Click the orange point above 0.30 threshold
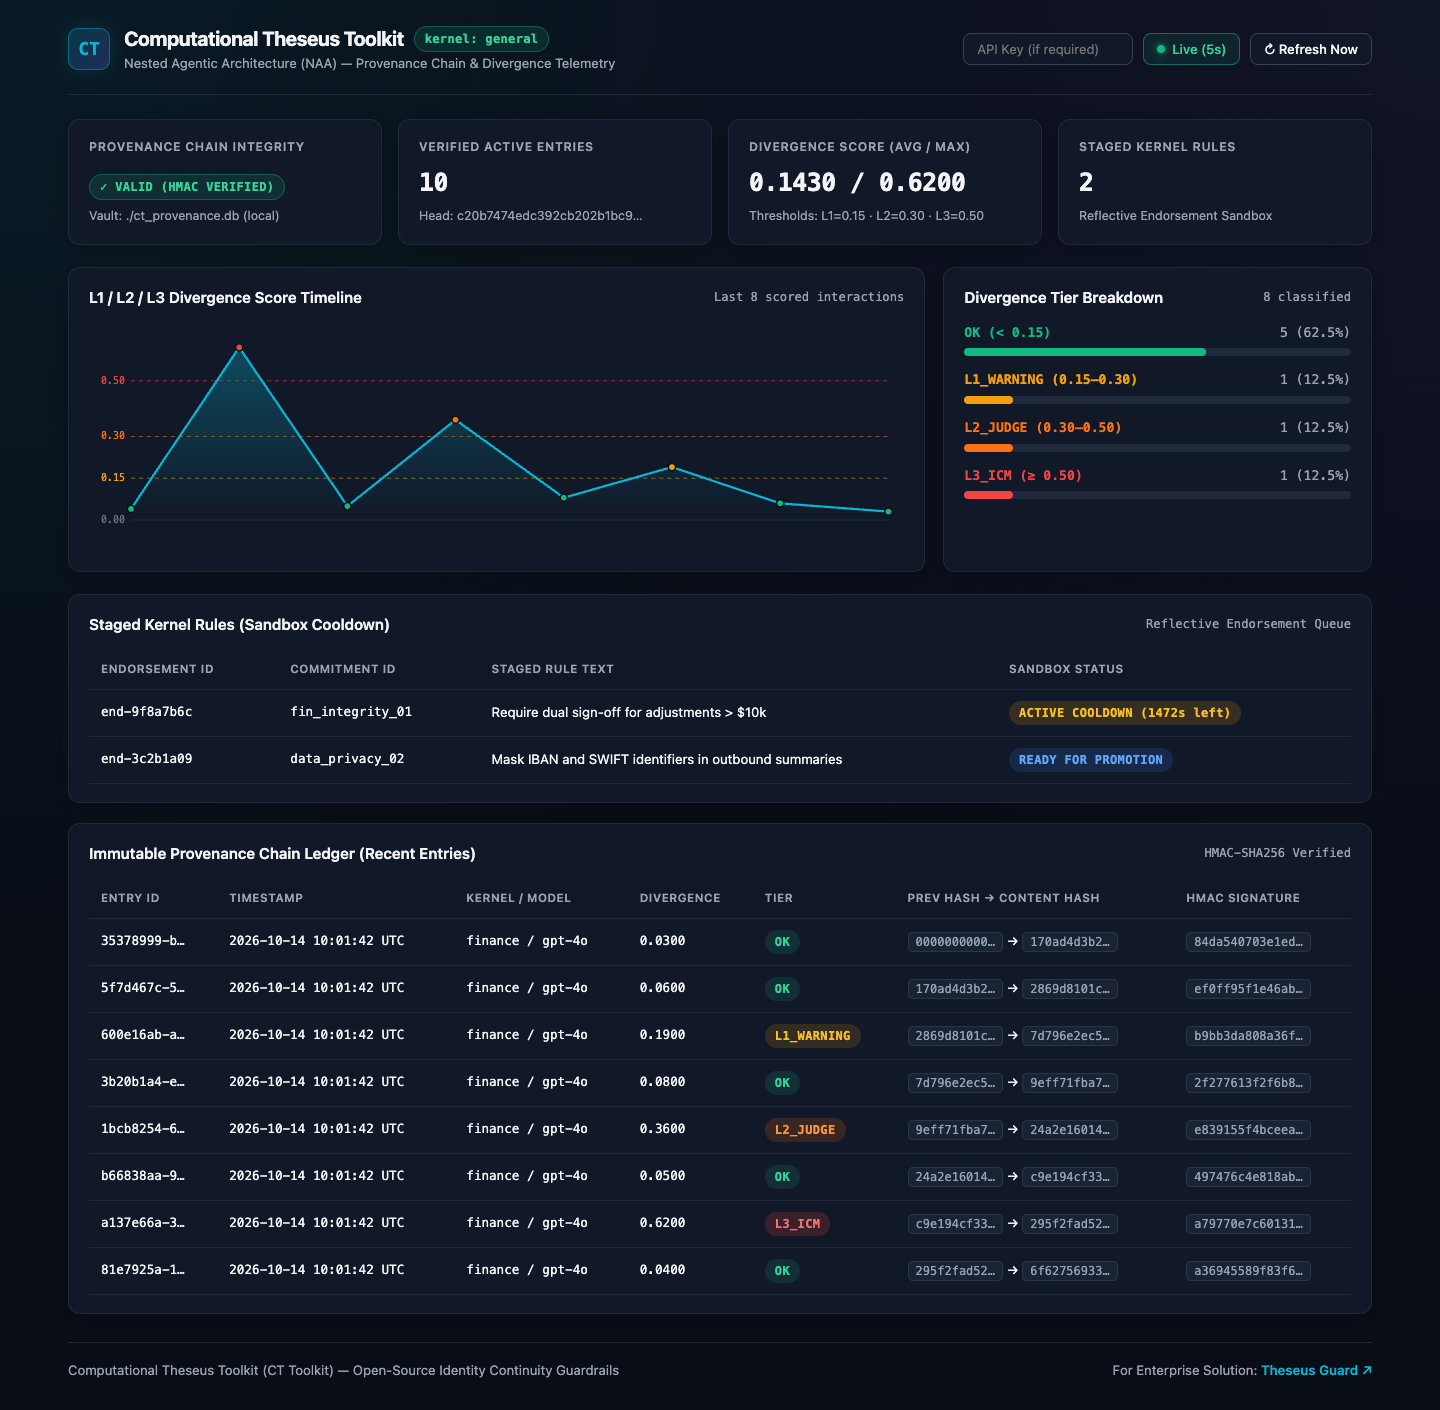The image size is (1440, 1410). tap(456, 420)
